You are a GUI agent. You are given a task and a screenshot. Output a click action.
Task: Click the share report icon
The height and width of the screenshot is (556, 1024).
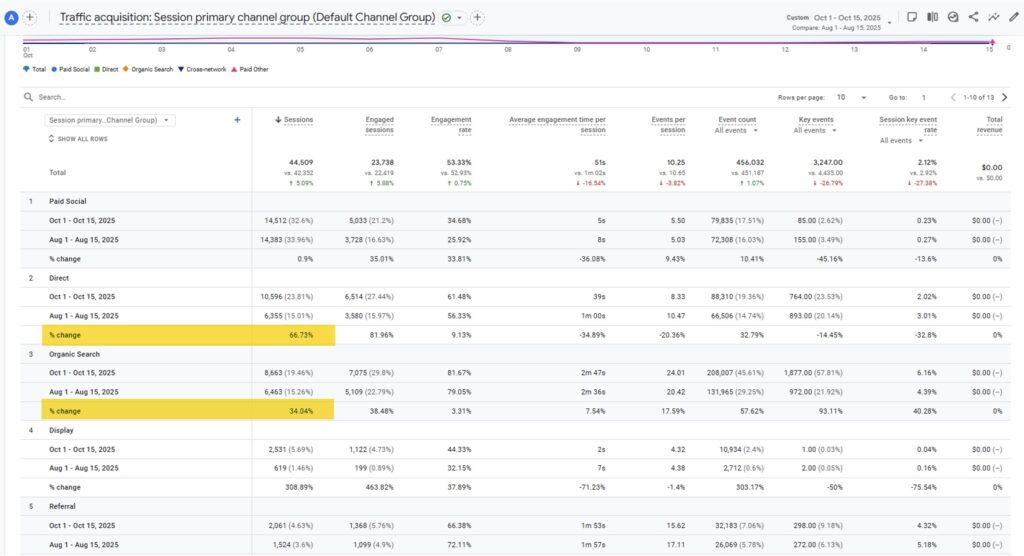click(x=973, y=17)
